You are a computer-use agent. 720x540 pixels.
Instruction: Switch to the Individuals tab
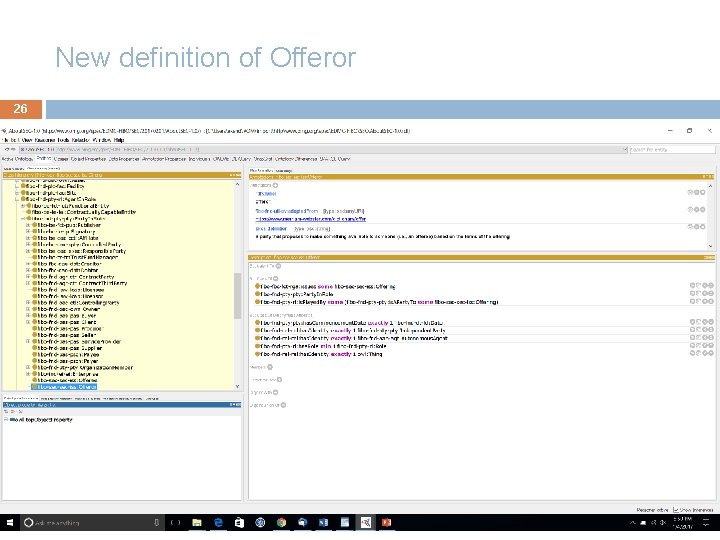click(x=199, y=159)
